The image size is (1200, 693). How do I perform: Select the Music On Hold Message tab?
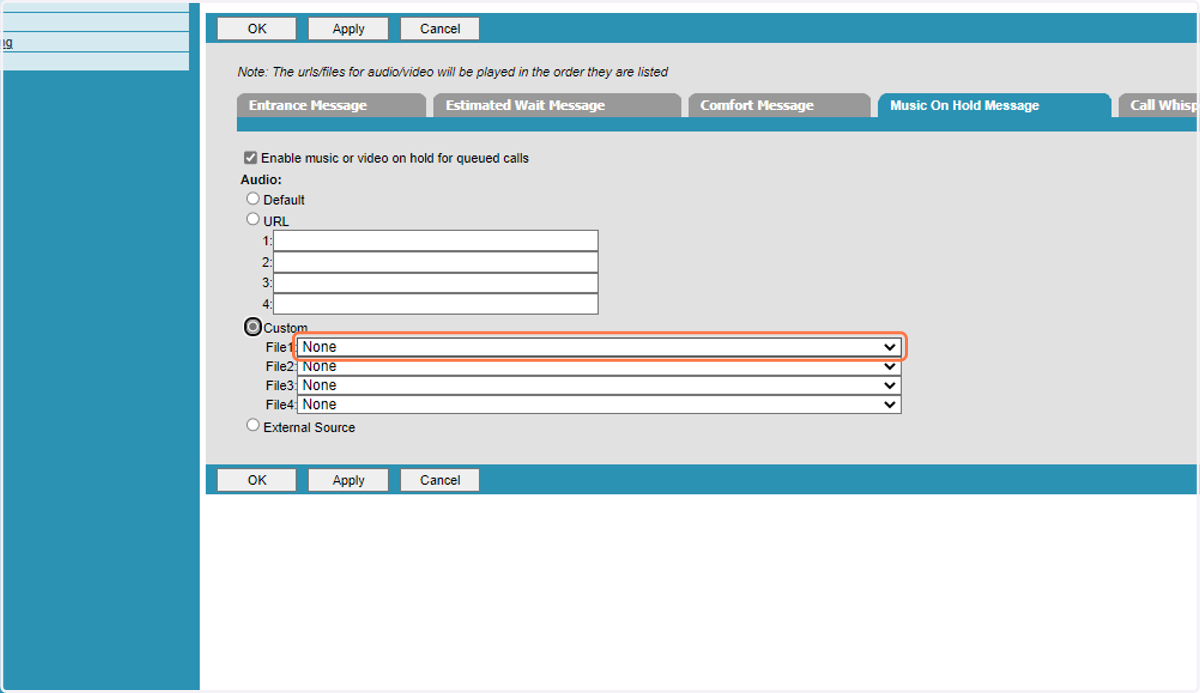(994, 105)
